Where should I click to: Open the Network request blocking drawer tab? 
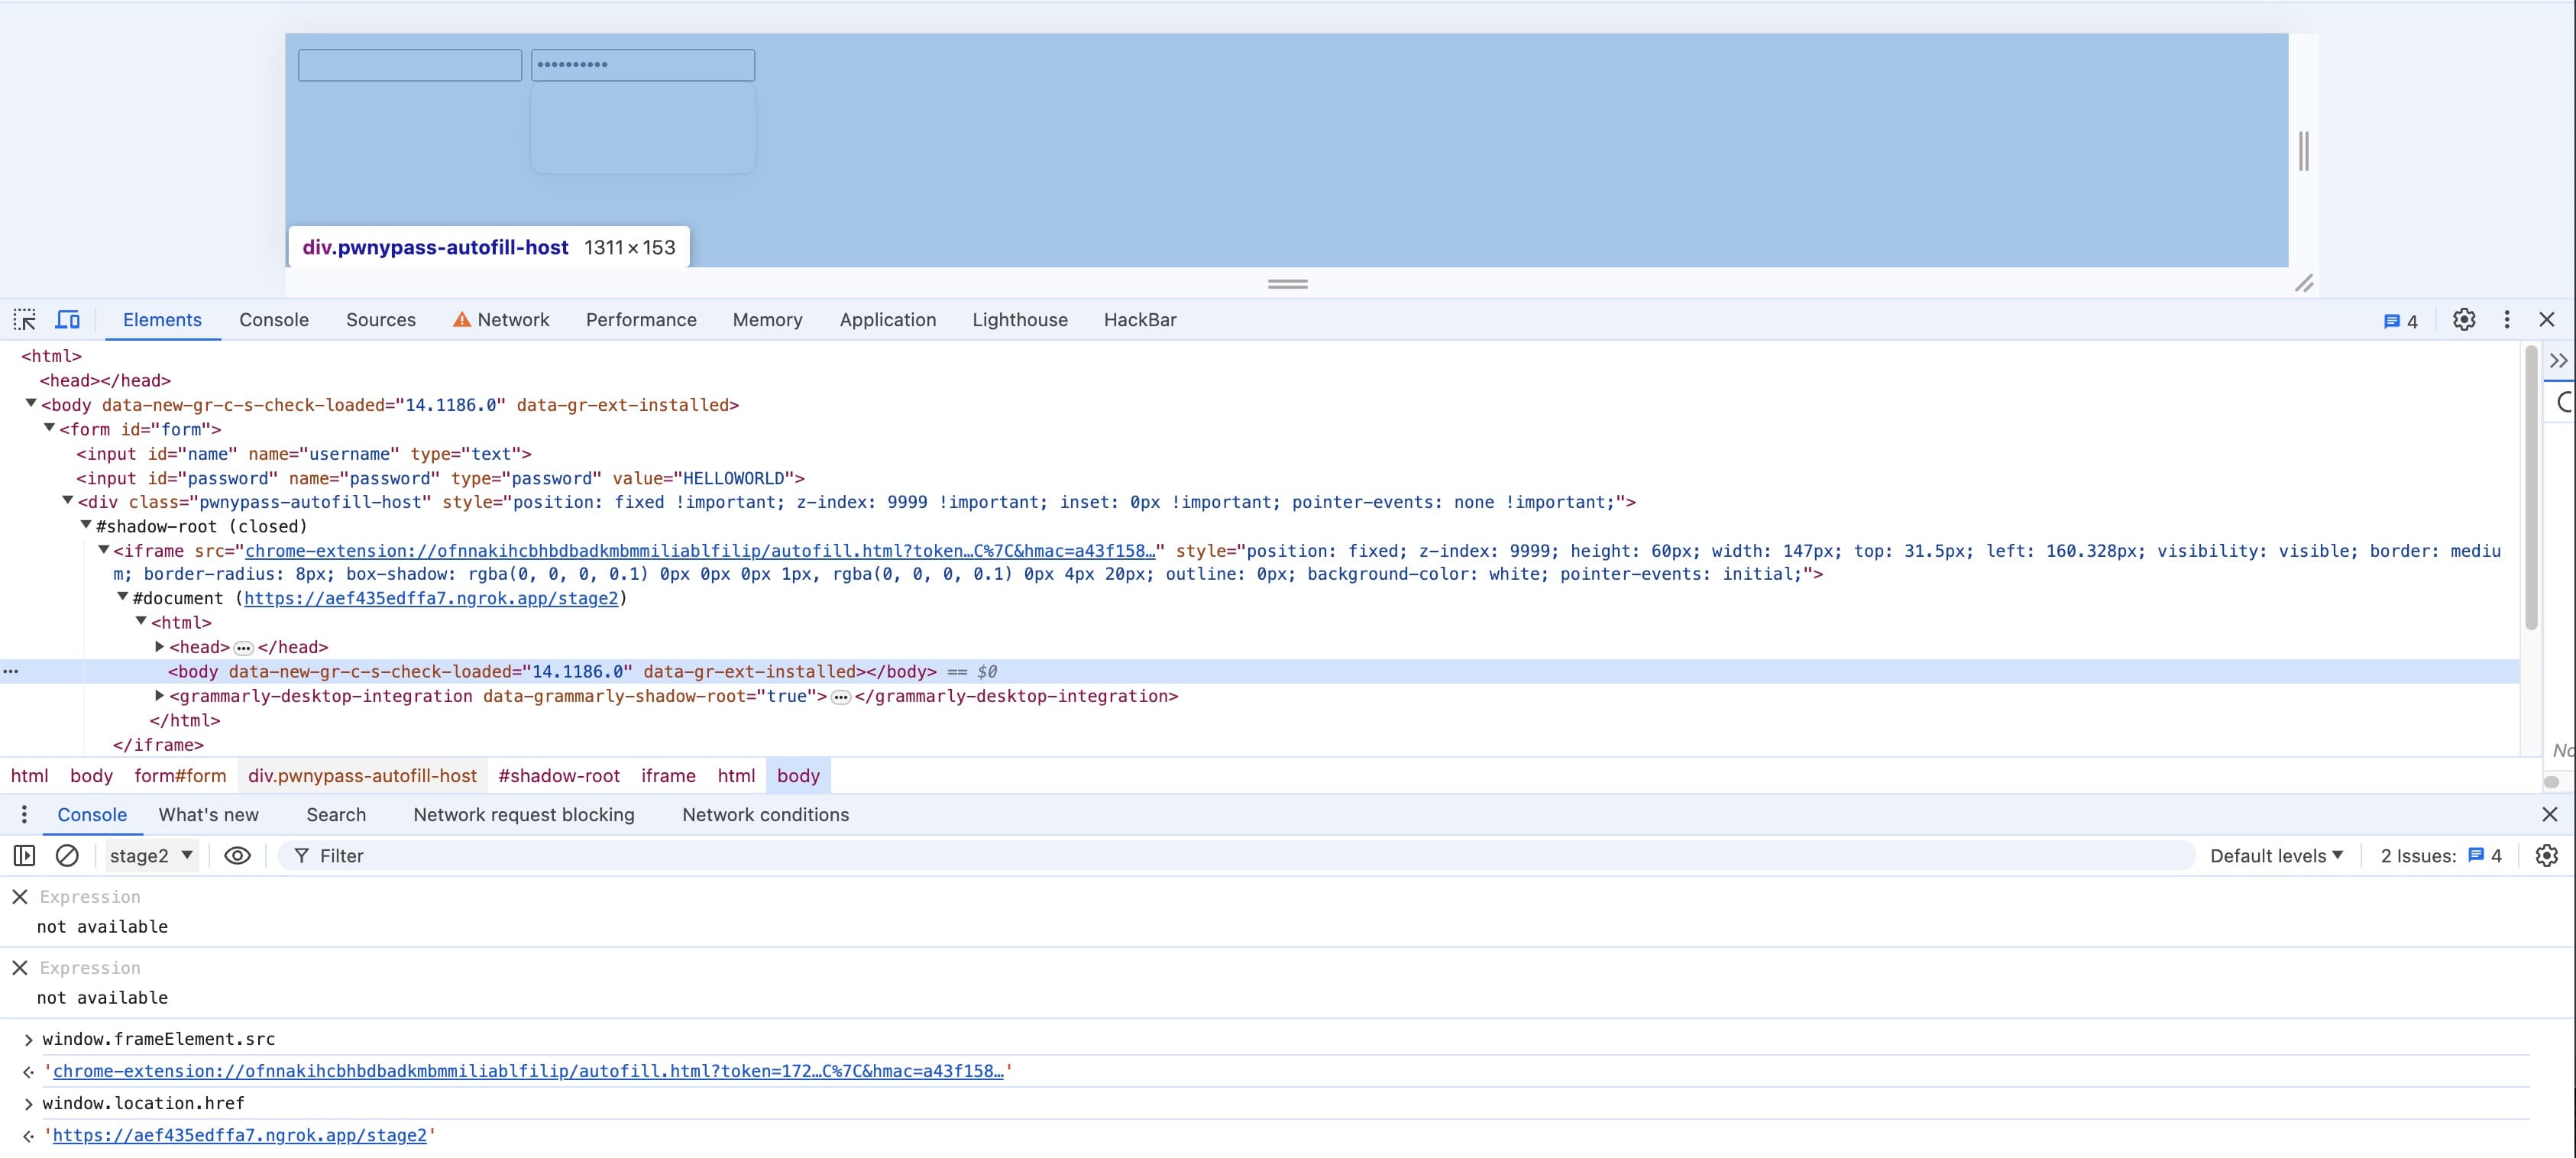(x=523, y=815)
